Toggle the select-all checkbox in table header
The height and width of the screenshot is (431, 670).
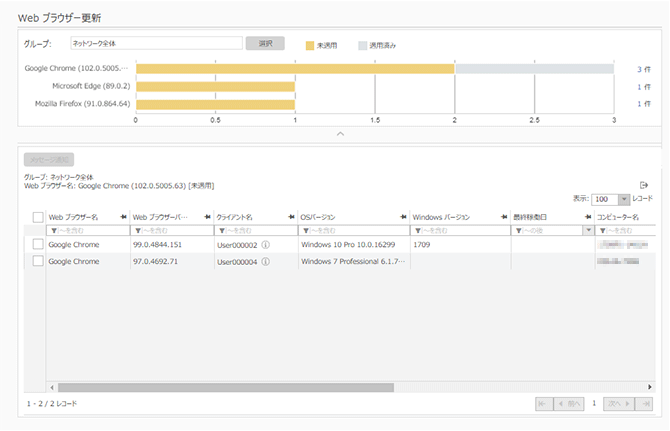coord(38,217)
